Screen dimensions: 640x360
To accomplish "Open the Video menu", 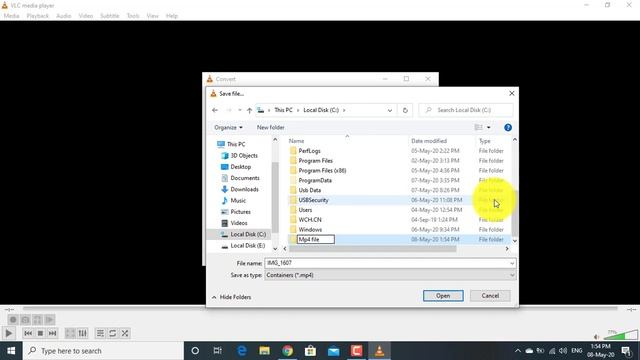I will point(86,16).
